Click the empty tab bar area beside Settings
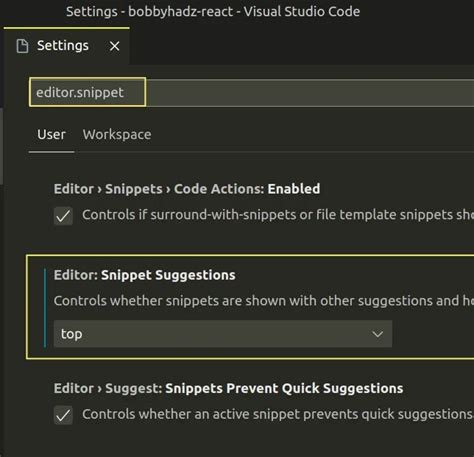Viewport: 474px width, 457px height. pos(302,46)
